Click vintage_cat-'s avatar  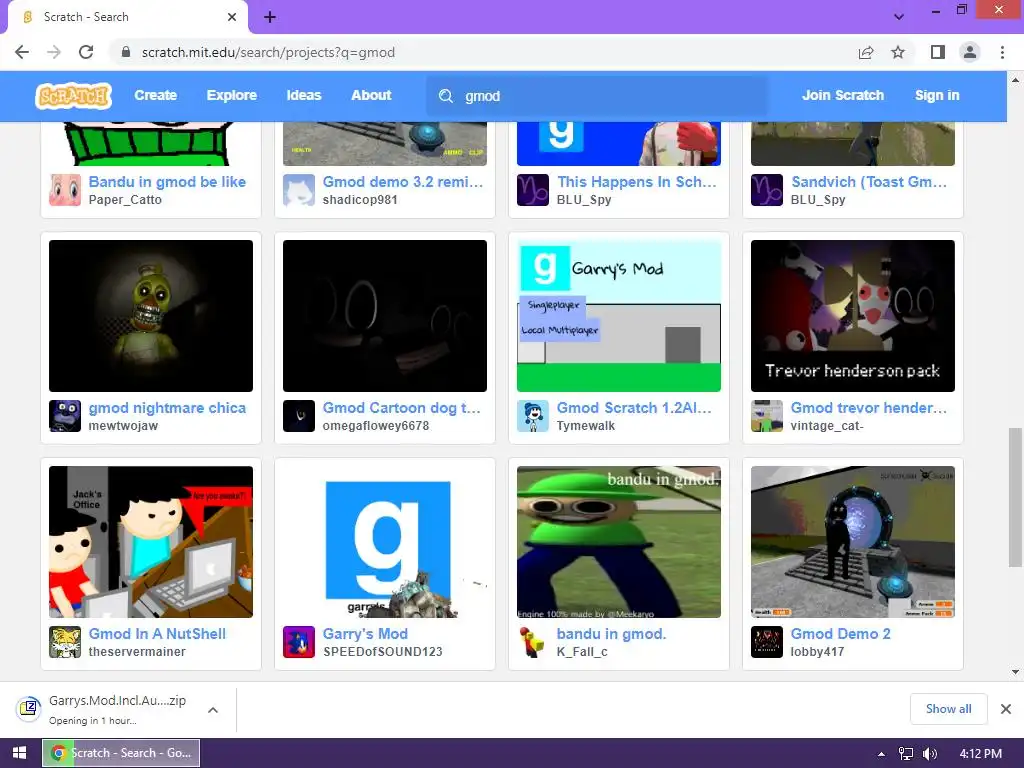[767, 416]
